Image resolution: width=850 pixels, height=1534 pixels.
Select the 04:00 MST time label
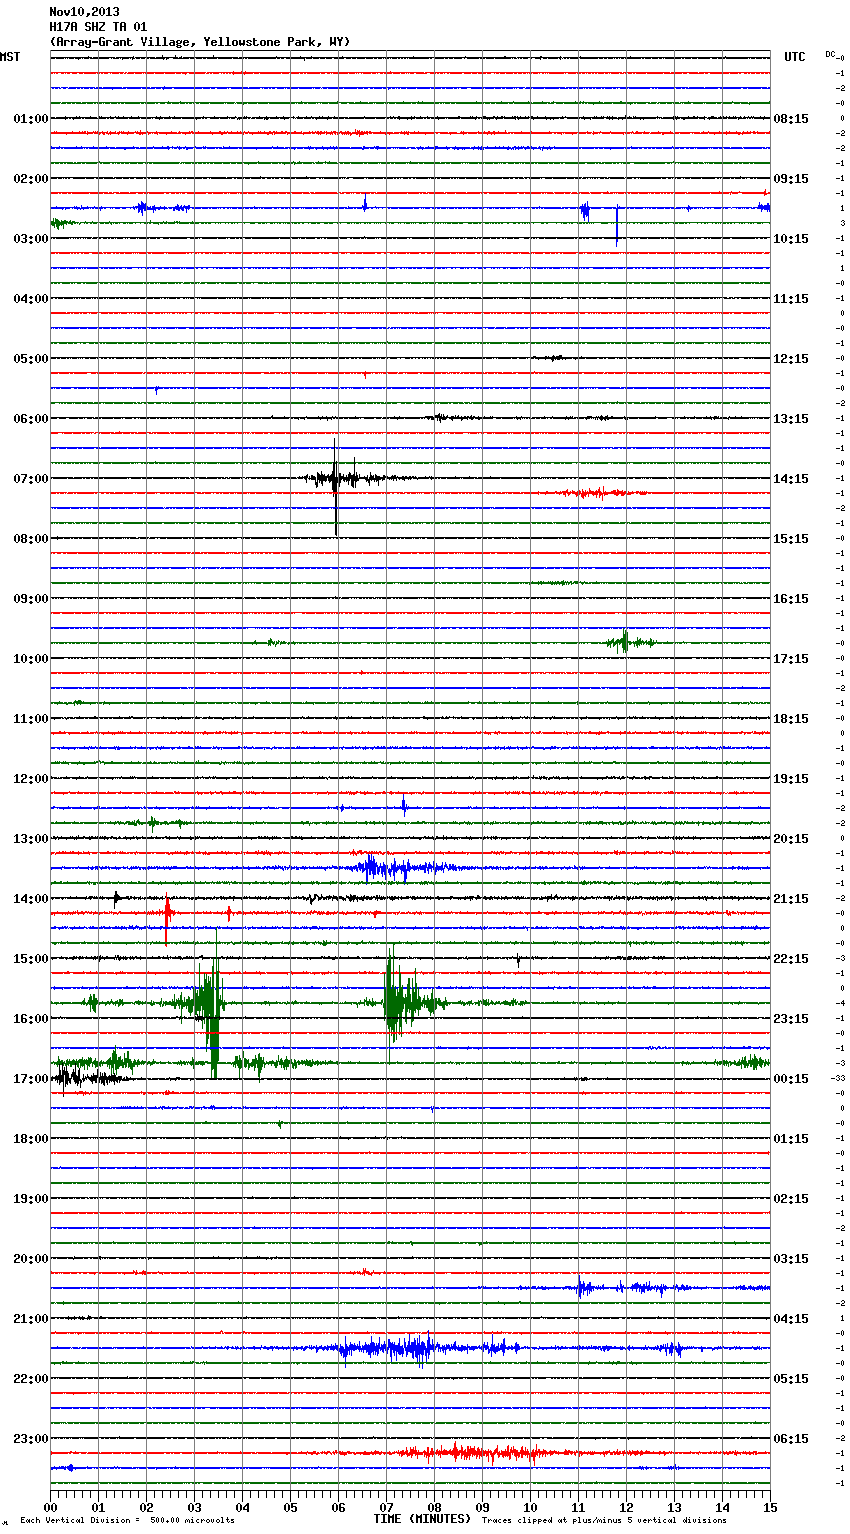point(31,299)
